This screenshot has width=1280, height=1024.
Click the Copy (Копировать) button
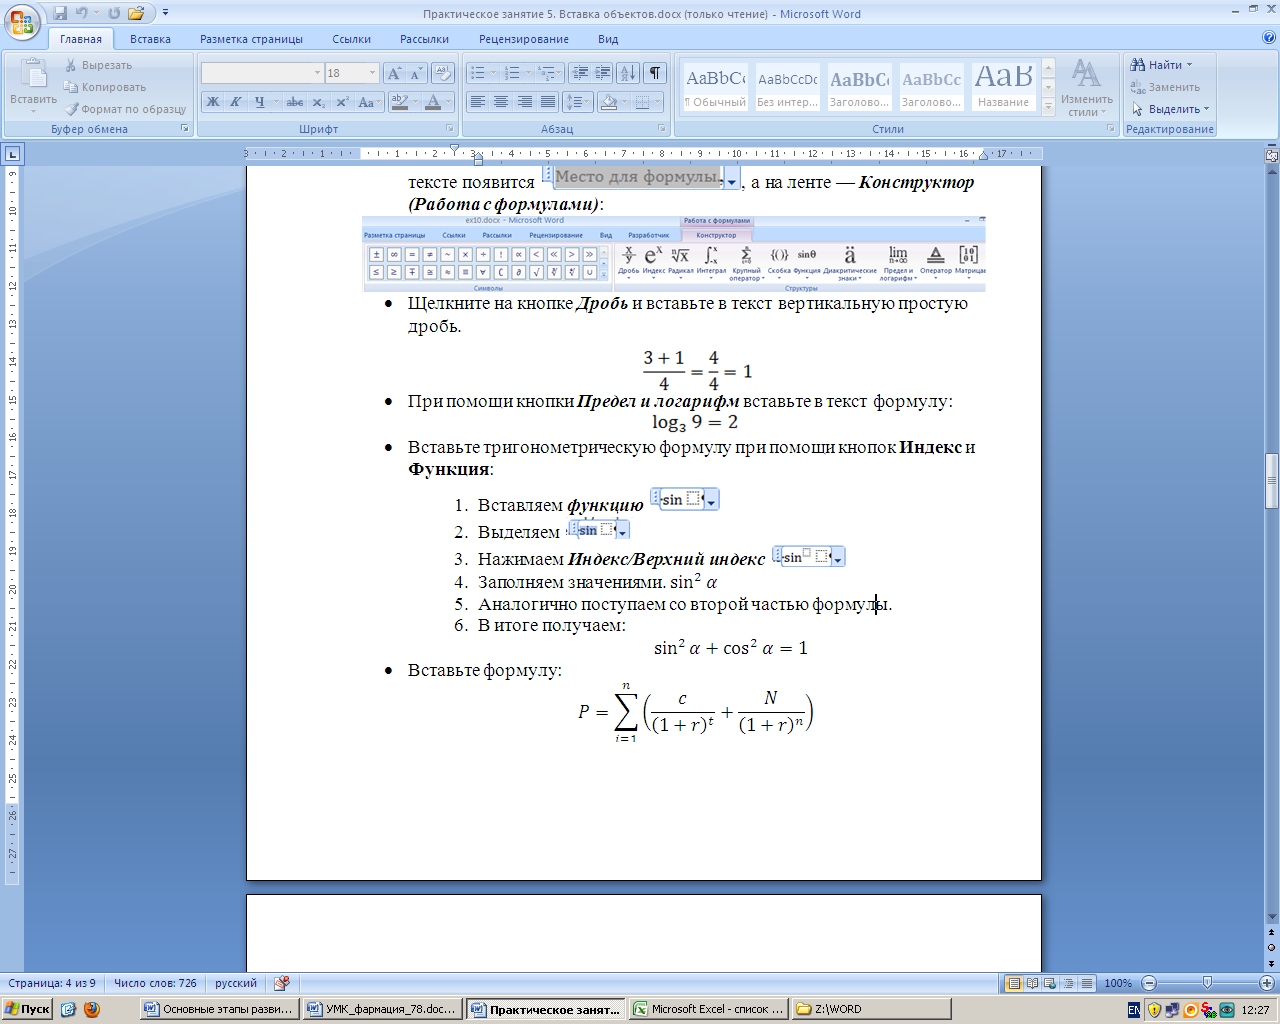tap(105, 87)
